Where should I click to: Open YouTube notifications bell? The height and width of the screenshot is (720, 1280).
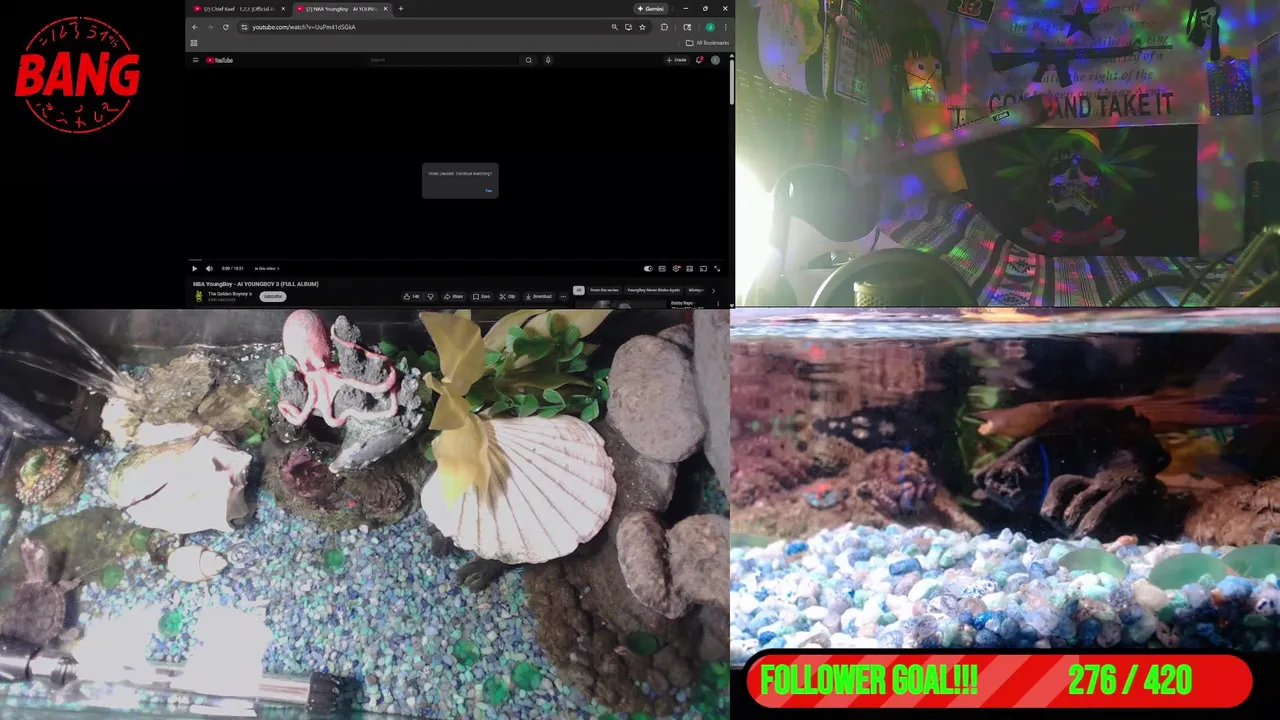click(699, 60)
